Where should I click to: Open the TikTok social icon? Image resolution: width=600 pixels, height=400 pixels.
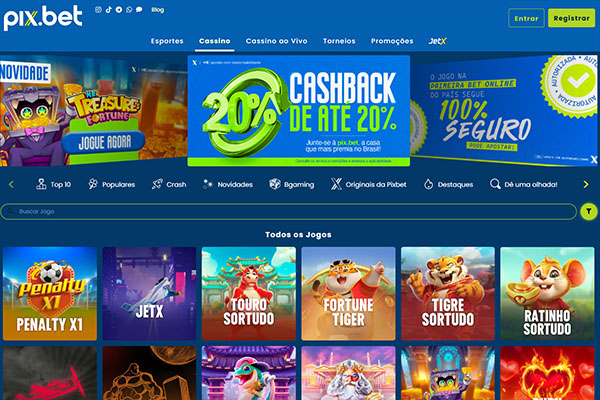109,10
